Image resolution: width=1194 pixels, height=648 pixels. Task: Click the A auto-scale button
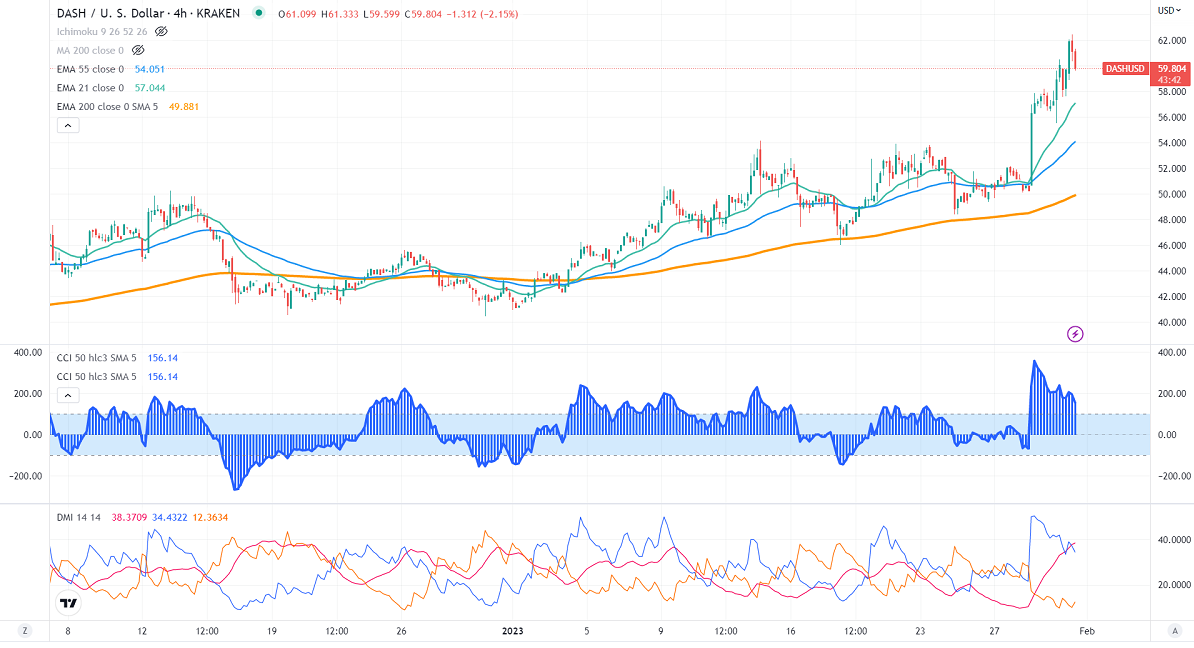[x=1176, y=631]
